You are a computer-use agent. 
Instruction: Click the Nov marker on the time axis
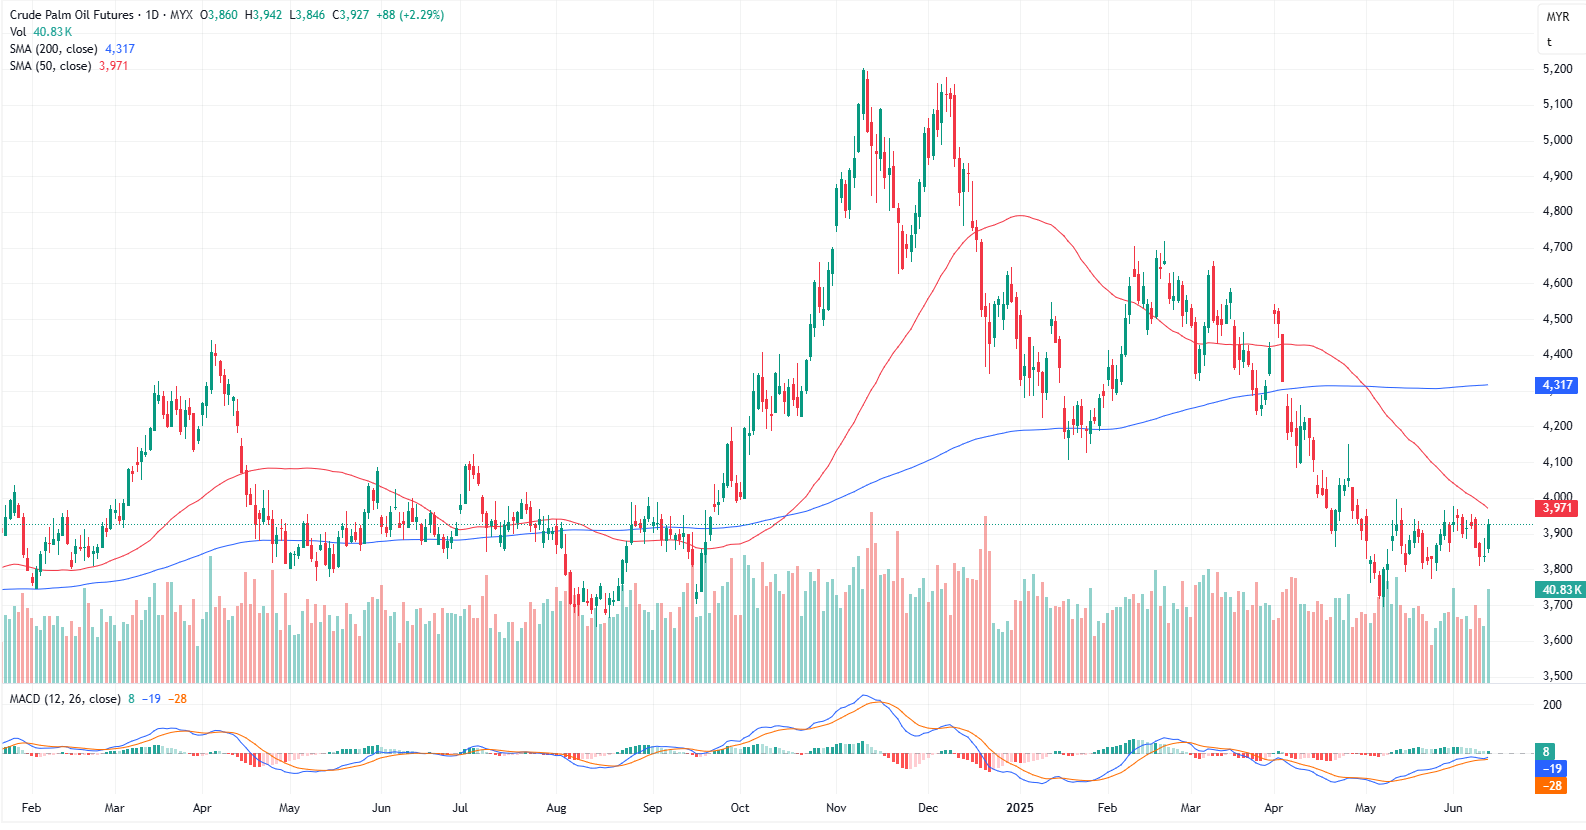[x=836, y=808]
